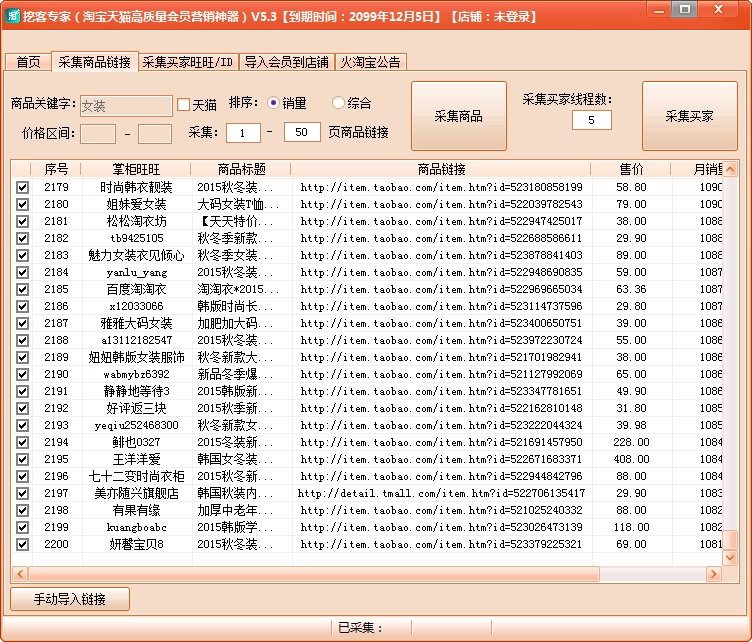Viewport: 752px width, 642px height.
Task: Click the price 408.00 cell
Action: (x=631, y=459)
